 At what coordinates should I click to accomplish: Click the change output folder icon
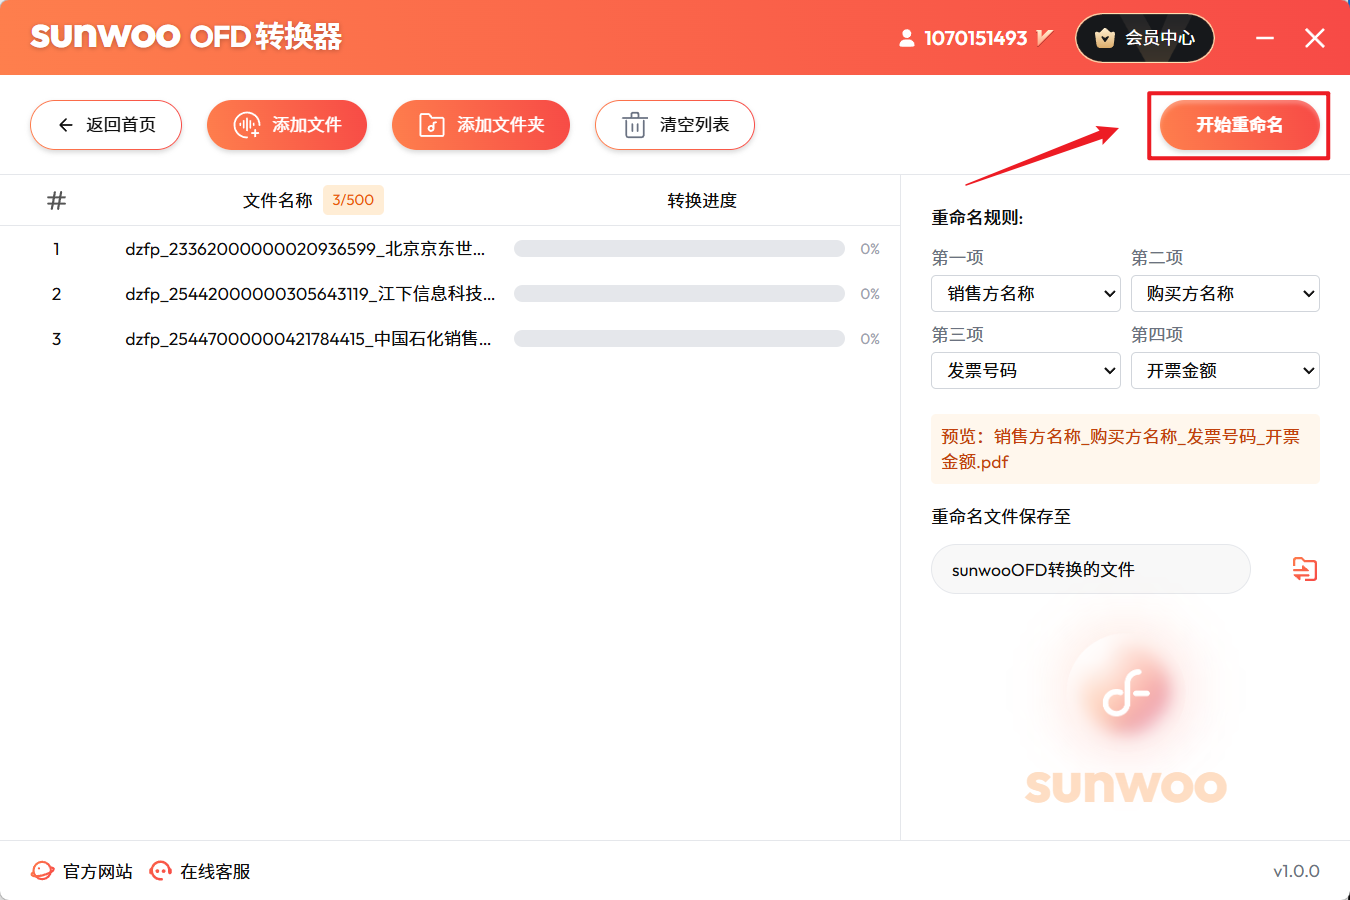1305,569
